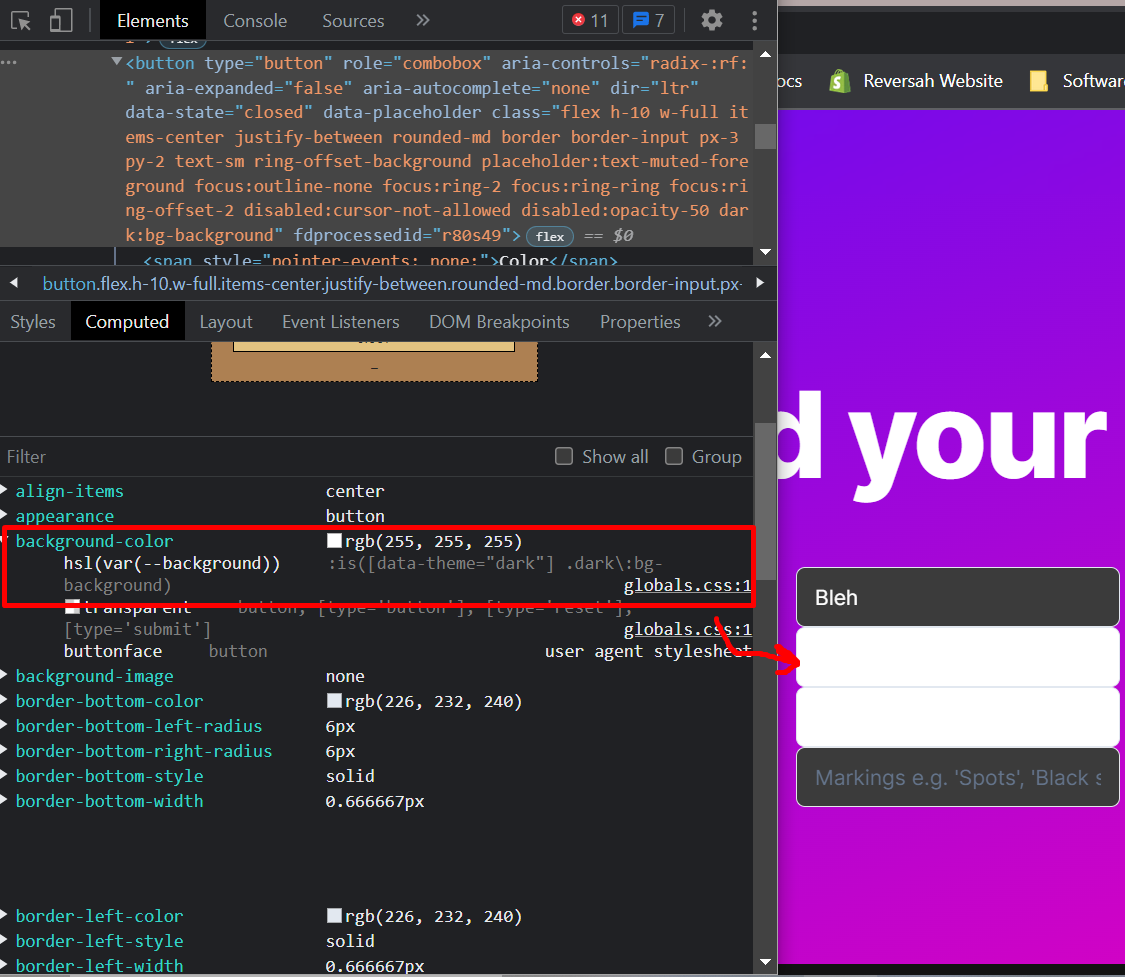Image resolution: width=1125 pixels, height=977 pixels.
Task: Click the Shopify Reversah Website bookmark
Action: 916,81
